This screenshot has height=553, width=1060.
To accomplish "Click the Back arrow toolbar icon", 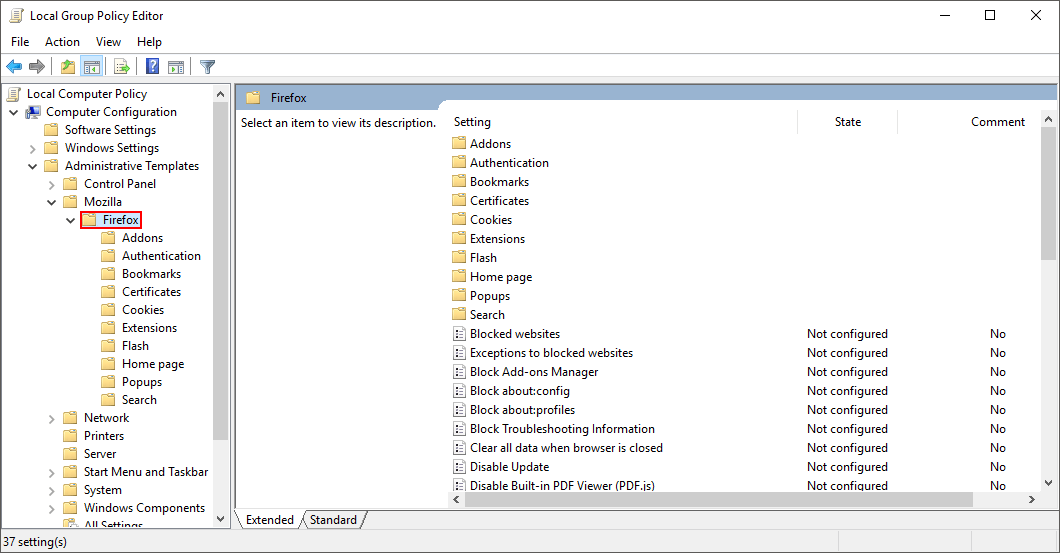I will click(x=14, y=66).
